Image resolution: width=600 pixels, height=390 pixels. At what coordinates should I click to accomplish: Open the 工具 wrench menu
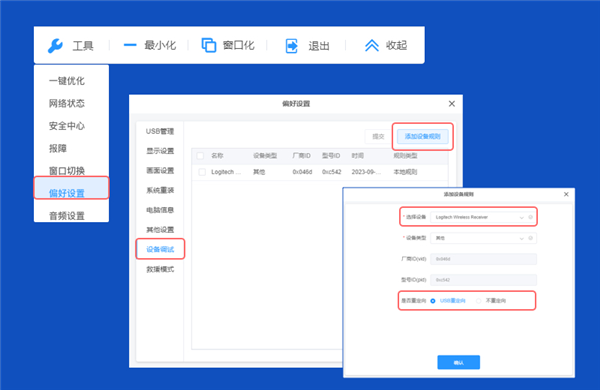[71, 46]
